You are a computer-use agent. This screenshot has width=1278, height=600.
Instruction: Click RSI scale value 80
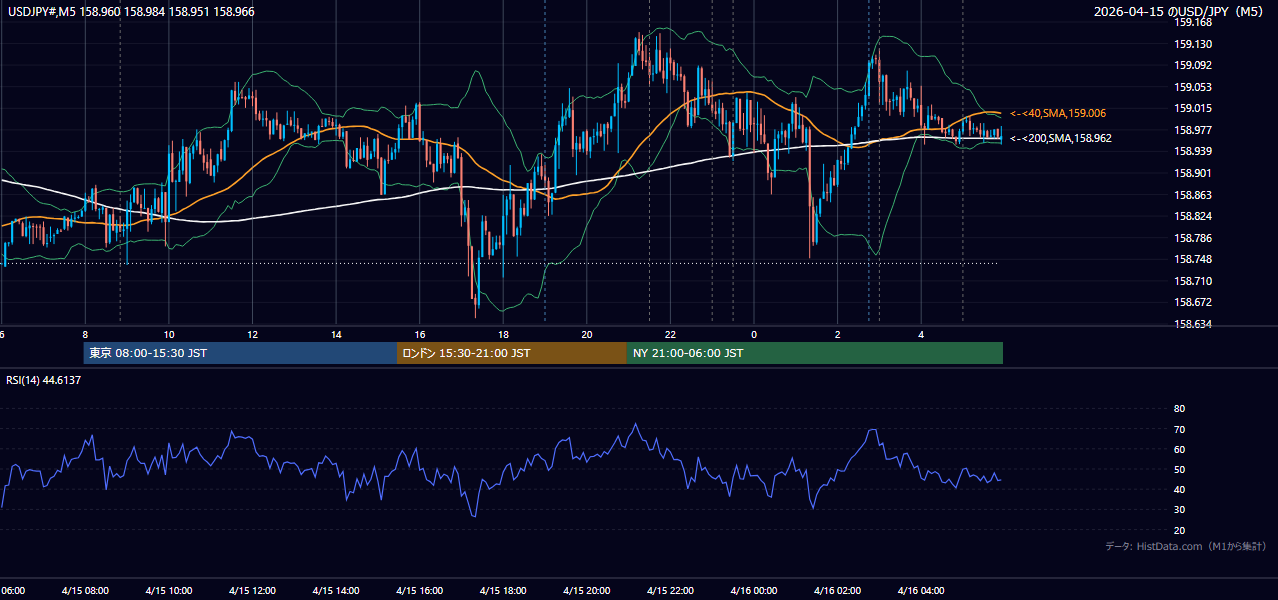[x=1179, y=409]
